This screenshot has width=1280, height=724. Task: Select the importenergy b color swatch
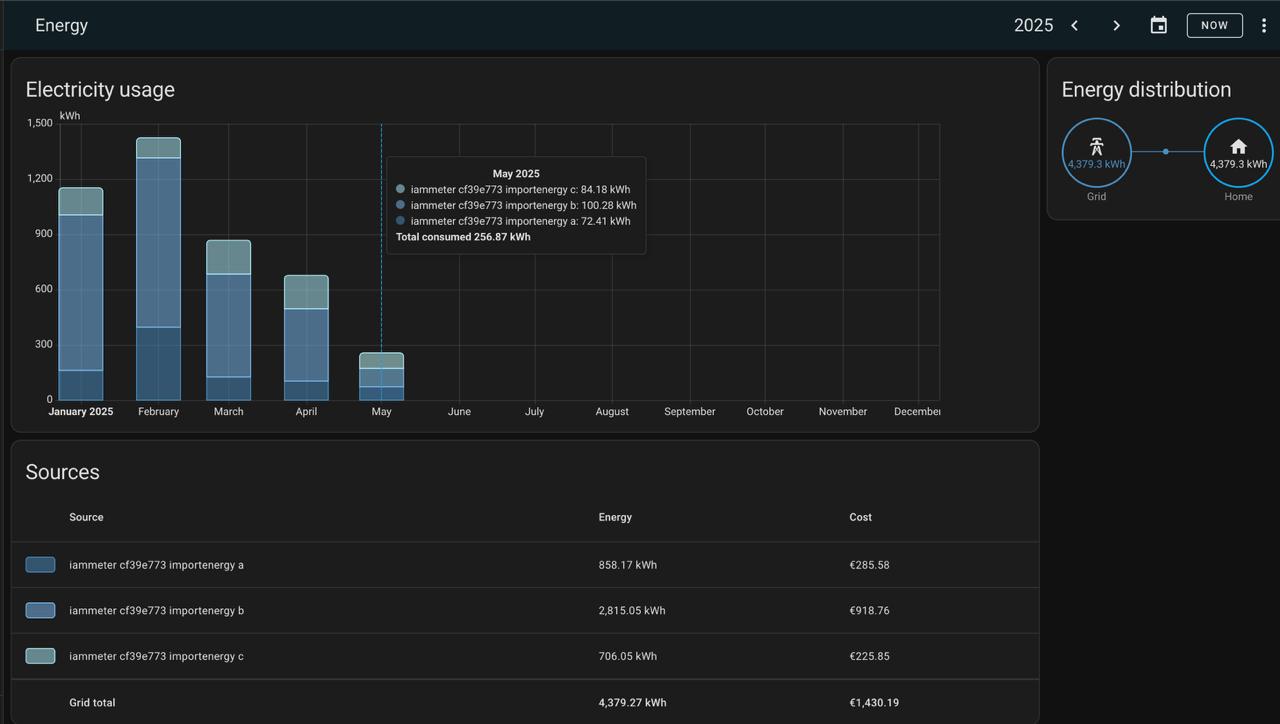click(x=40, y=610)
